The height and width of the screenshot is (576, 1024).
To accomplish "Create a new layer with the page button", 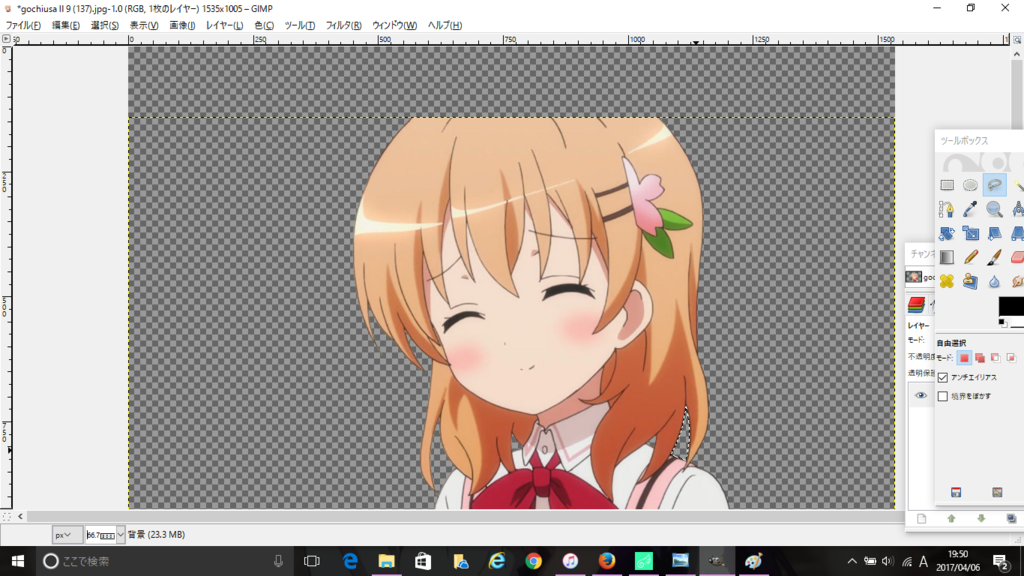I will [921, 517].
